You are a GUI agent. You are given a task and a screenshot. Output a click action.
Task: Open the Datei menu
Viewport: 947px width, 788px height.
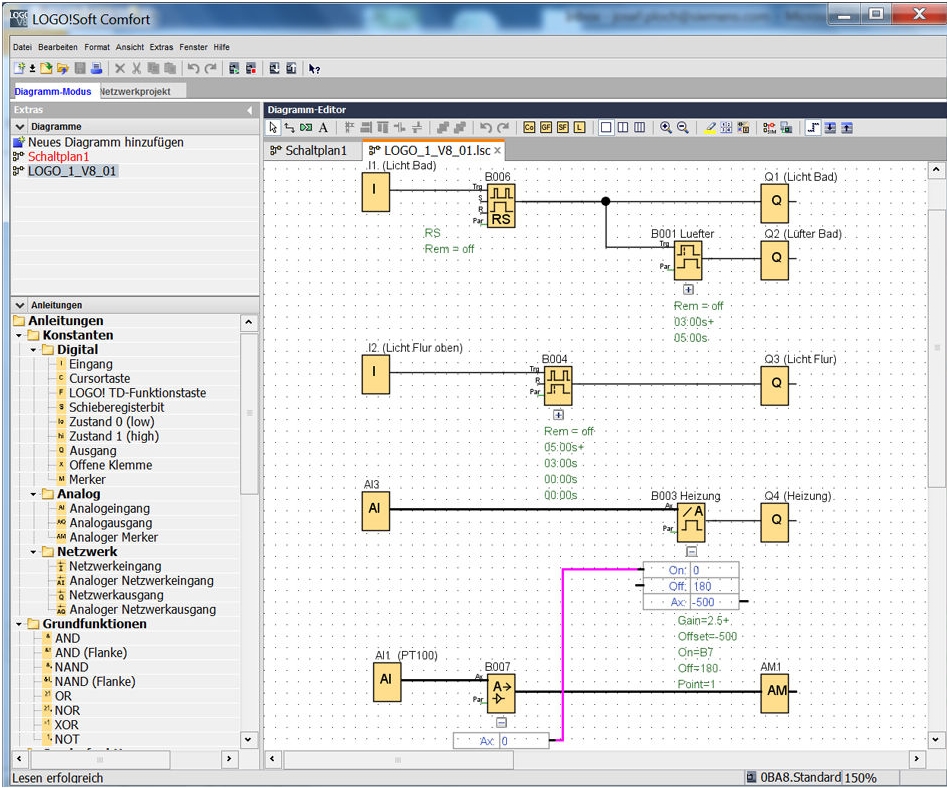point(22,47)
